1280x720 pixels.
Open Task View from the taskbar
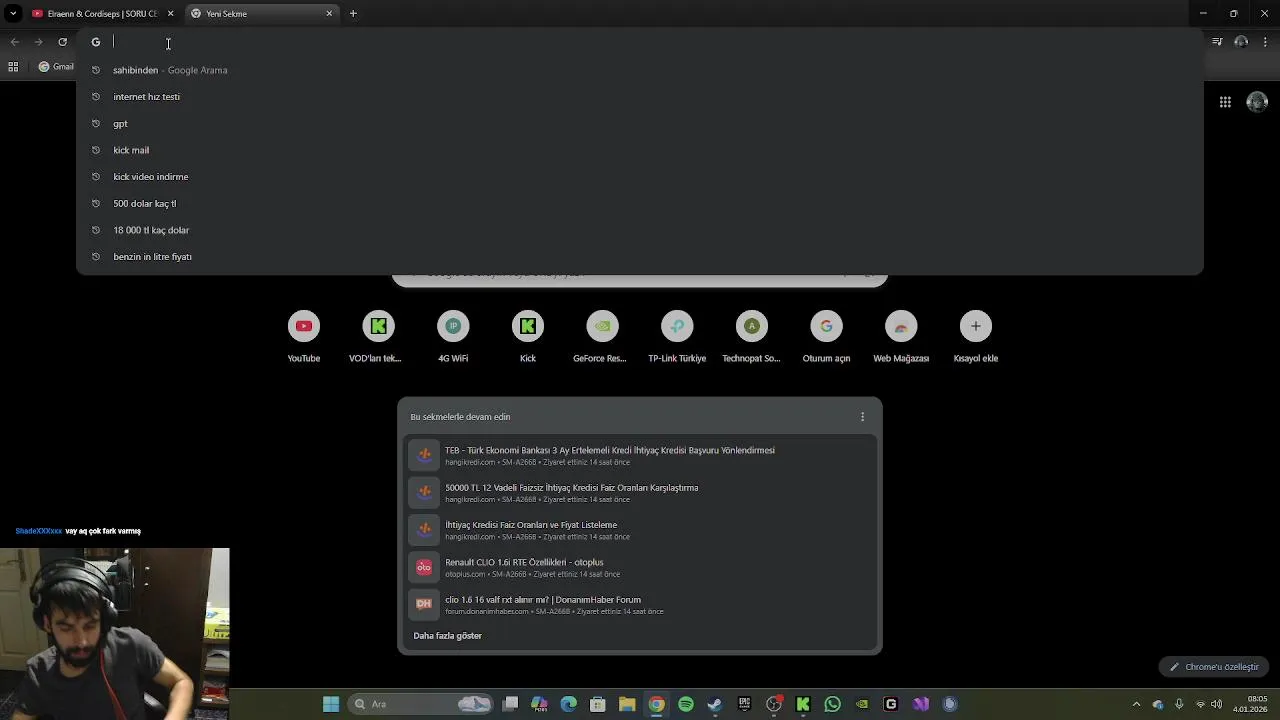[x=510, y=704]
